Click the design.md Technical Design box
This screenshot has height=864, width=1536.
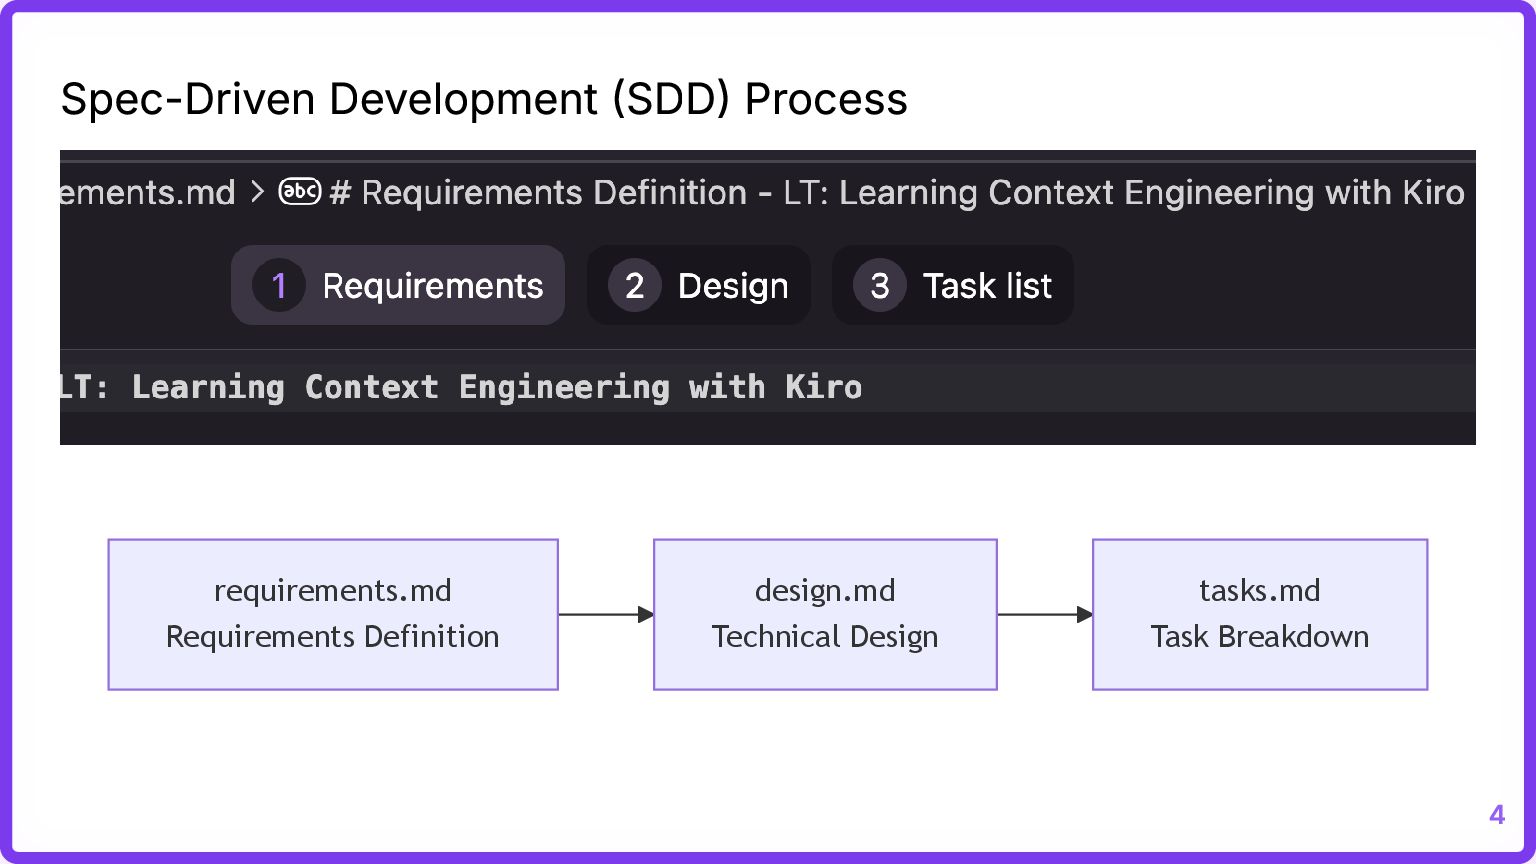coord(825,614)
